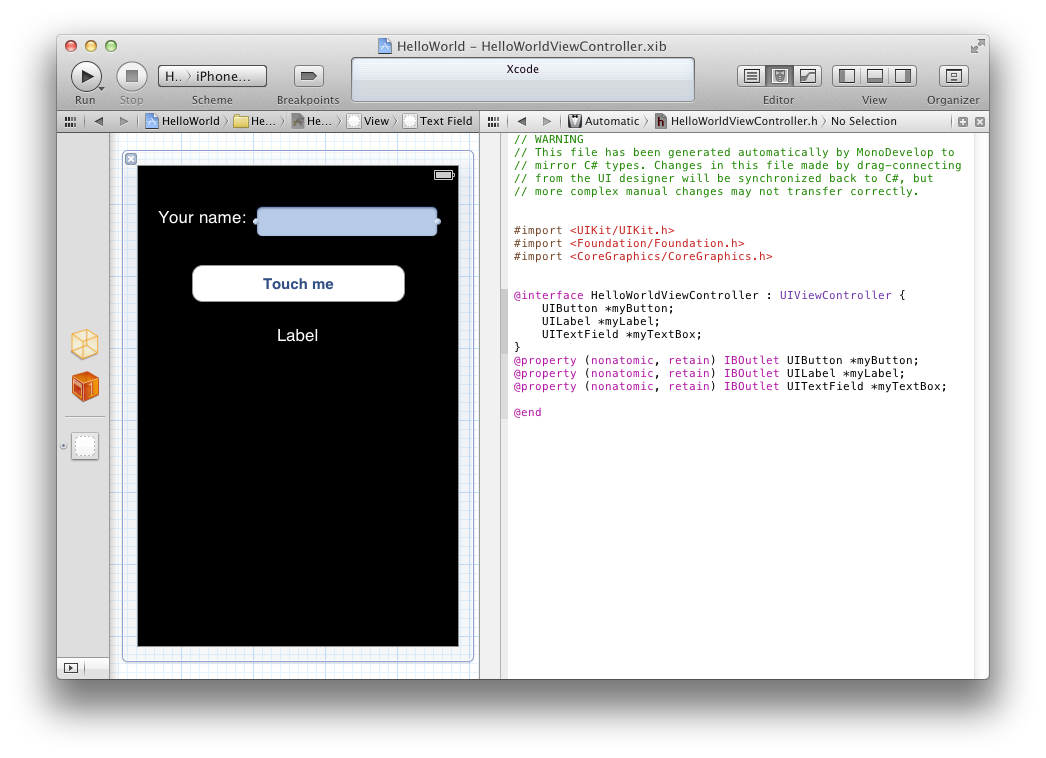Open the No Selection symbol jump menu
Viewport: 1046px width, 758px height.
pyautogui.click(x=863, y=121)
